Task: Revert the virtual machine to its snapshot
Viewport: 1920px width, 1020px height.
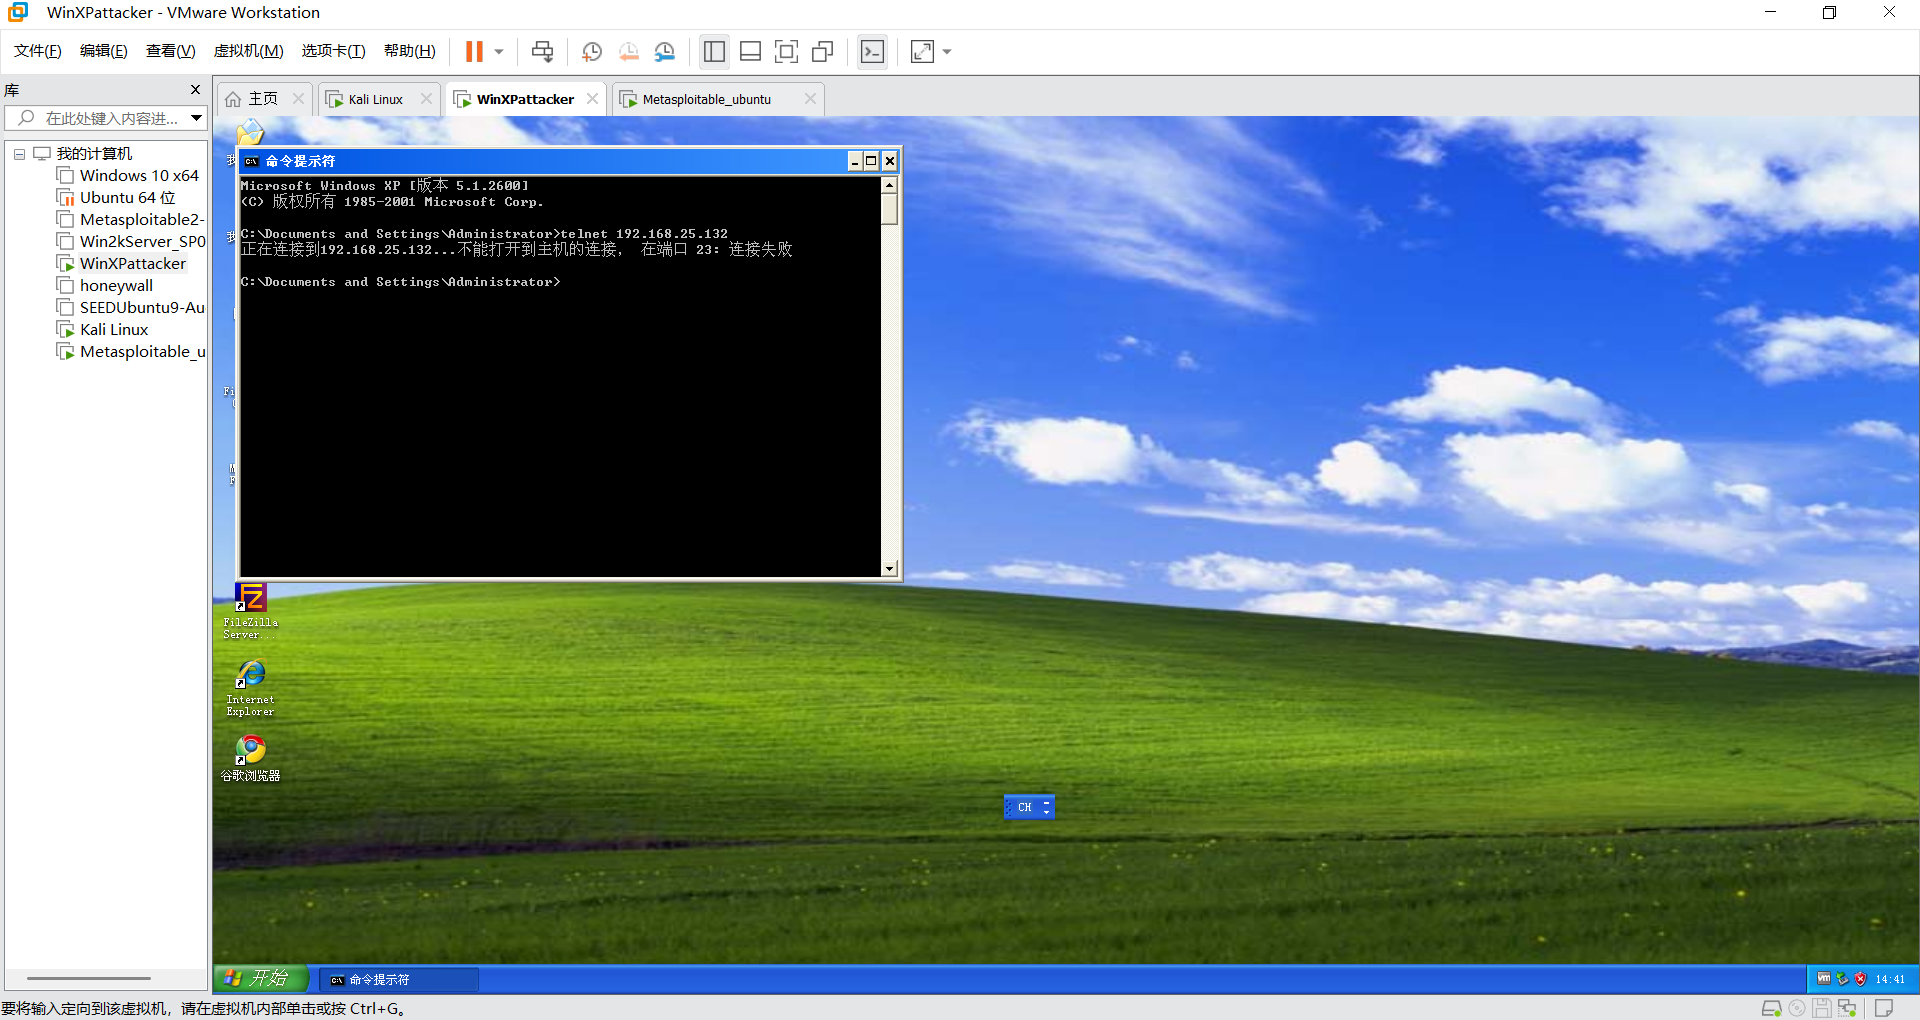Action: [x=628, y=51]
